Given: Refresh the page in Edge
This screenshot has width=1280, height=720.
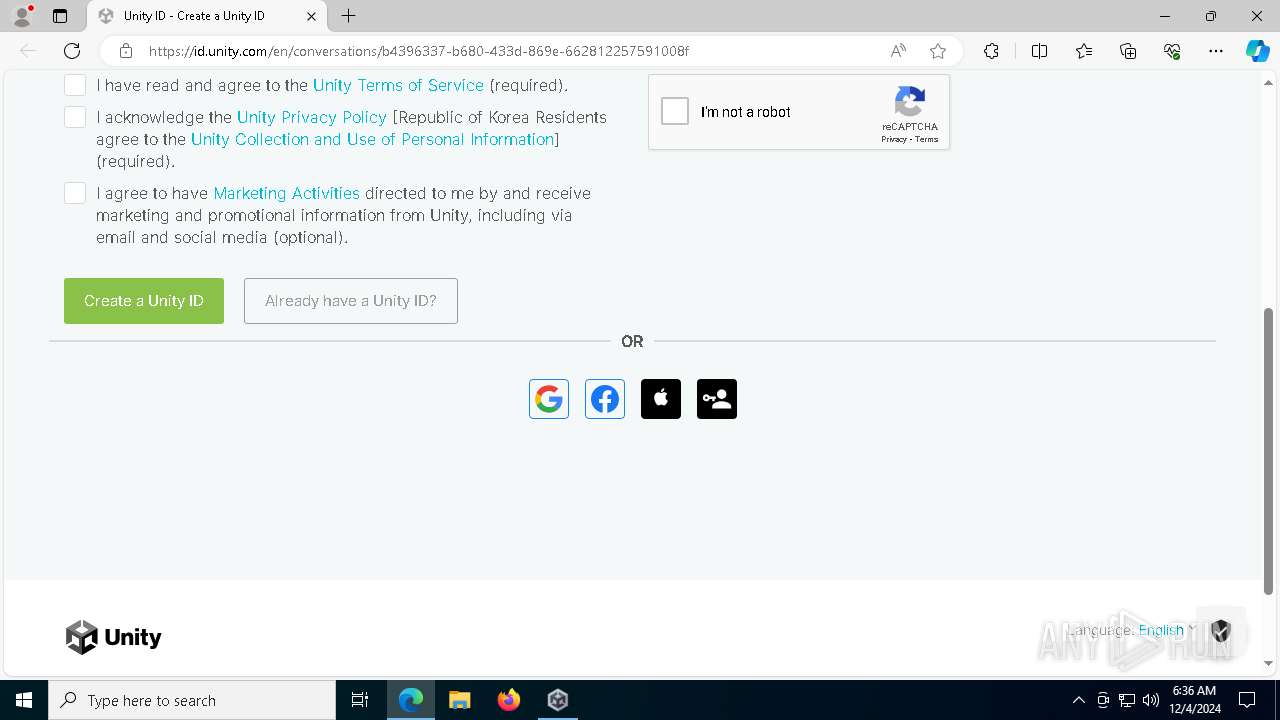Looking at the screenshot, I should 72,51.
